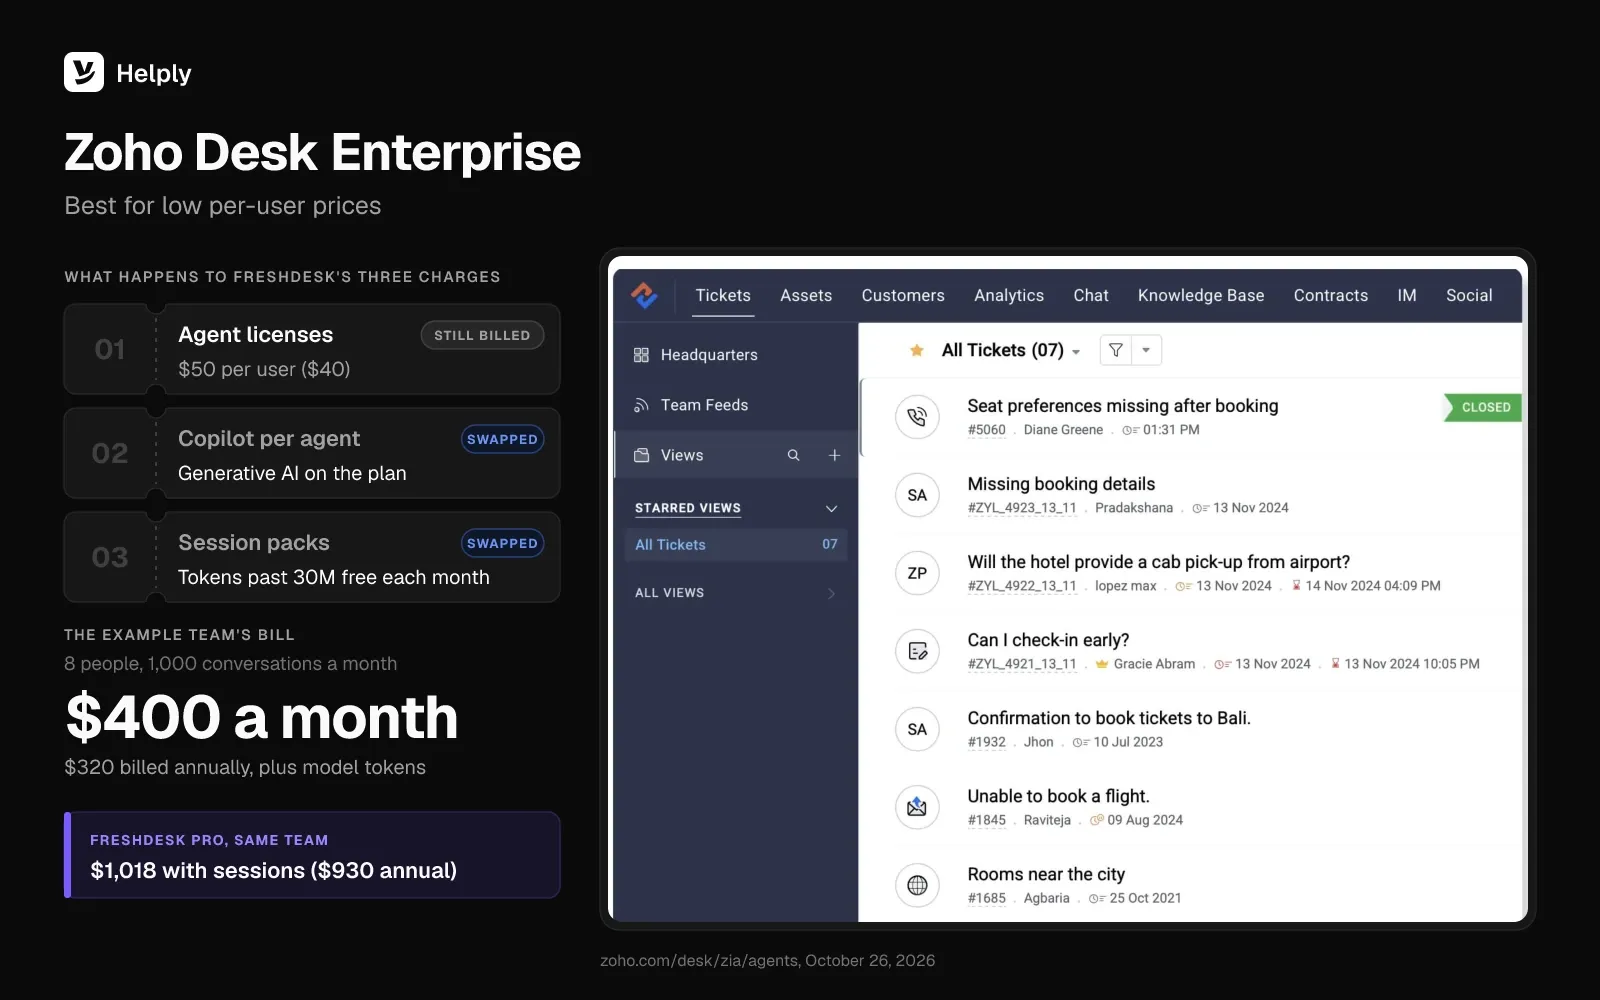Expand the All Tickets (07) view dropdown
The image size is (1600, 1000).
pos(1076,352)
